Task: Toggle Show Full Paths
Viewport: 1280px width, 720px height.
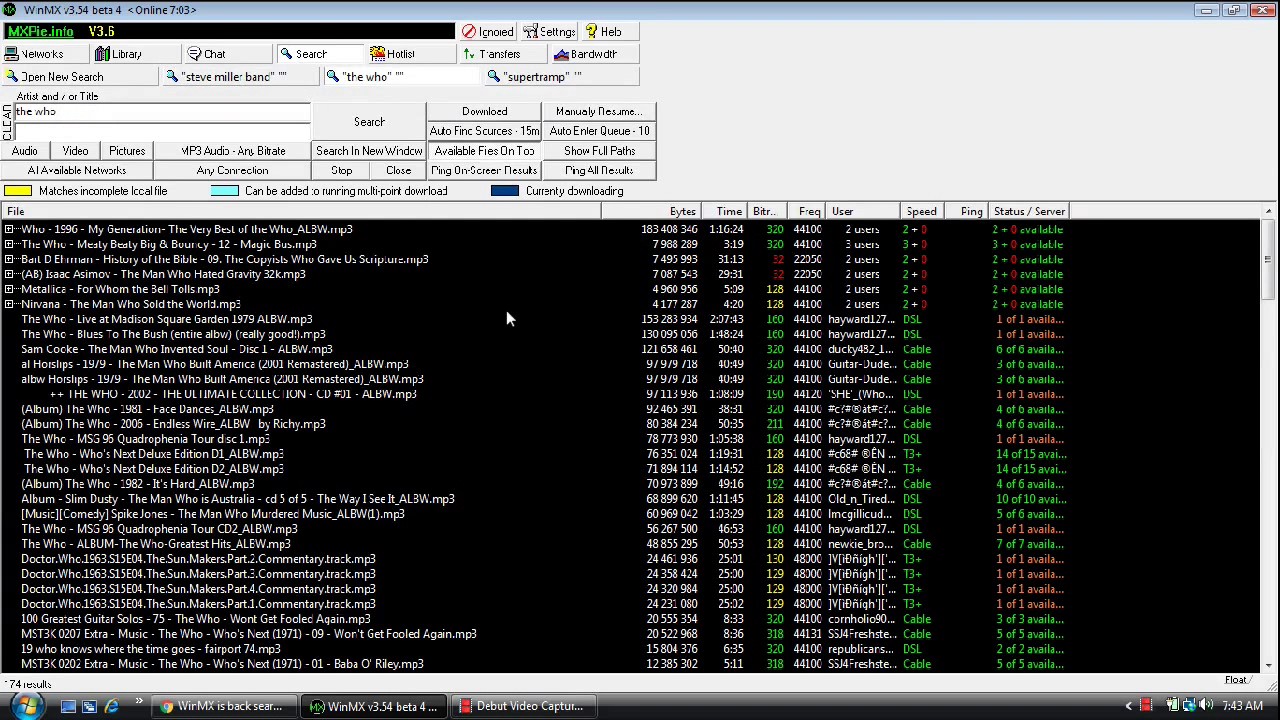Action: tap(599, 151)
